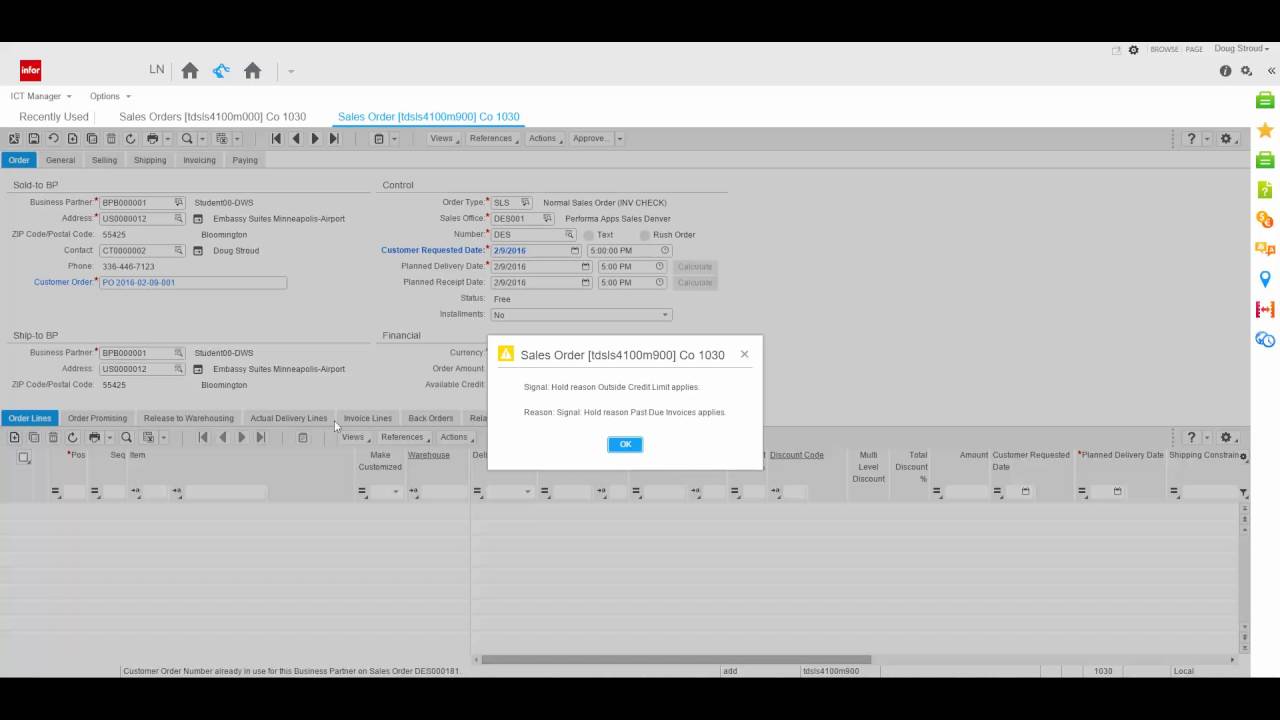Click the green question document sidebar icon

(x=1265, y=190)
